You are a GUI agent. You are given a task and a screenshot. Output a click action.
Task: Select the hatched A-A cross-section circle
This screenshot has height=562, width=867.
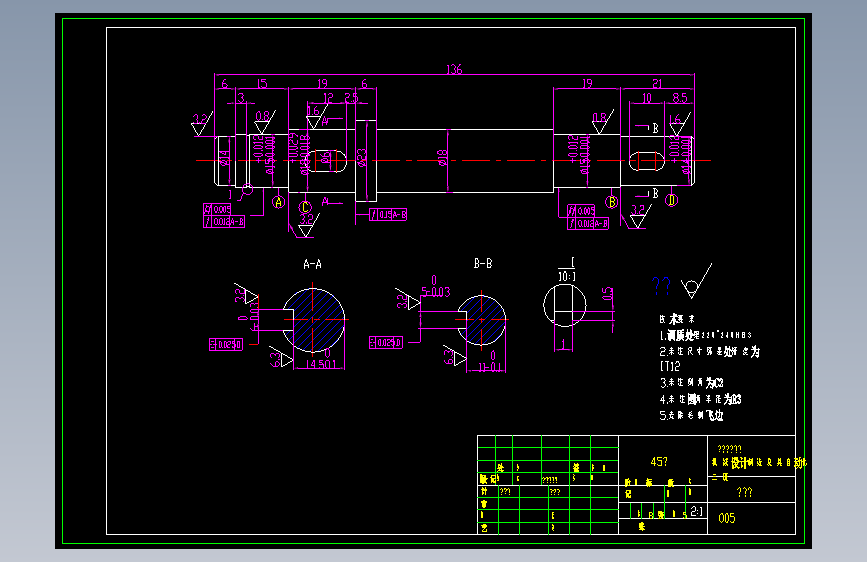314,320
